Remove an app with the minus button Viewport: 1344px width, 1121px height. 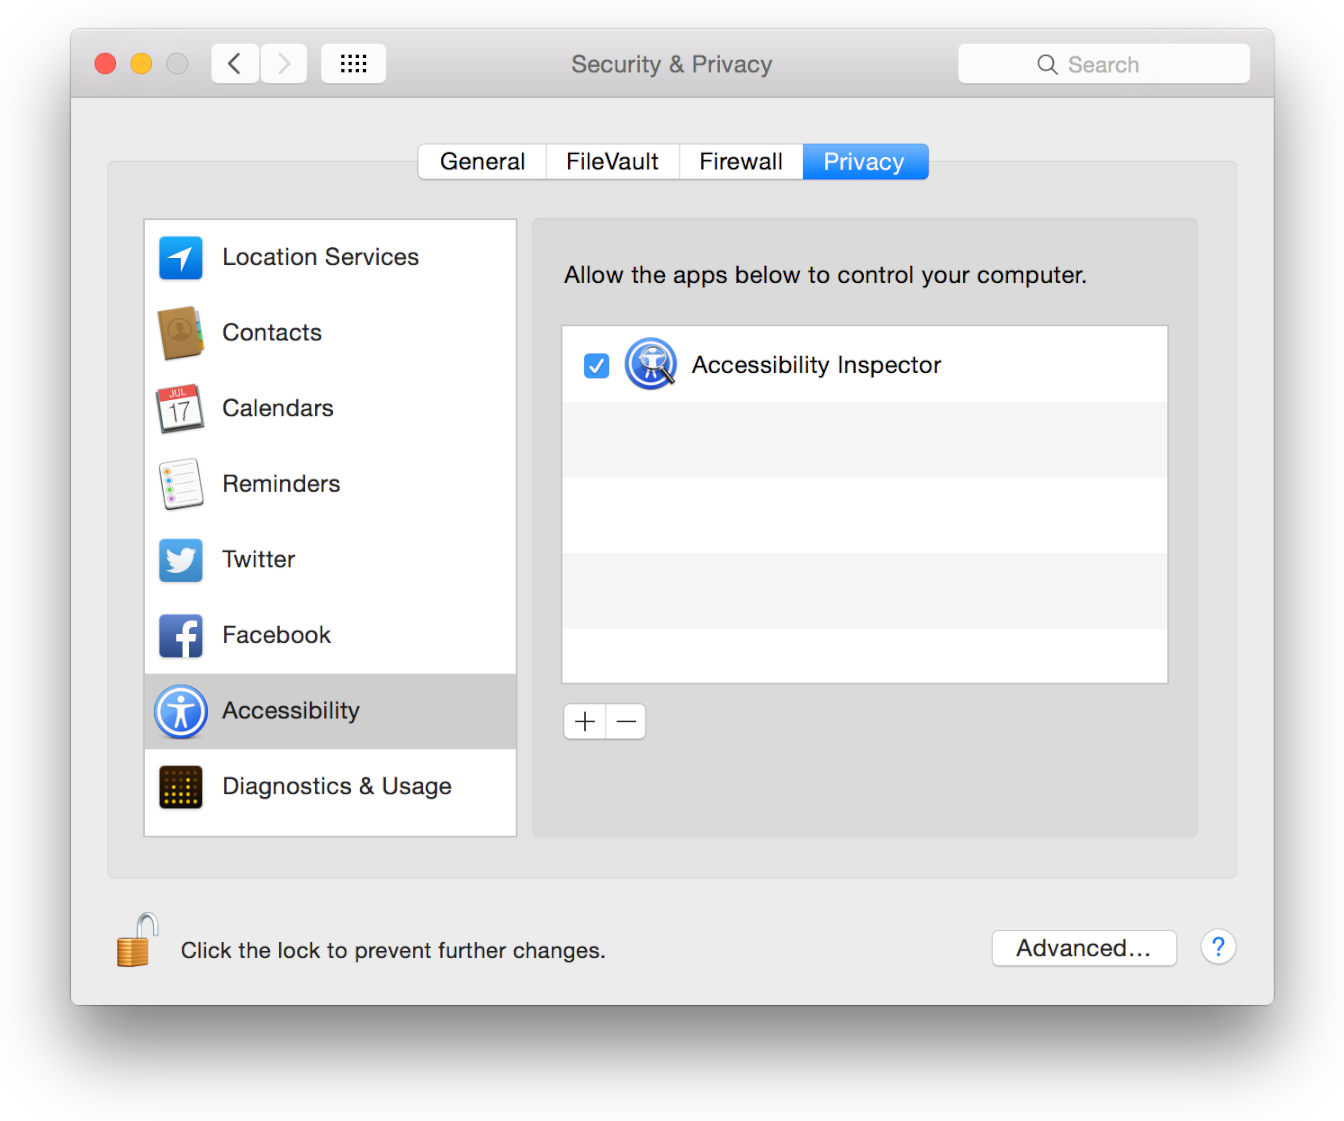coord(626,721)
